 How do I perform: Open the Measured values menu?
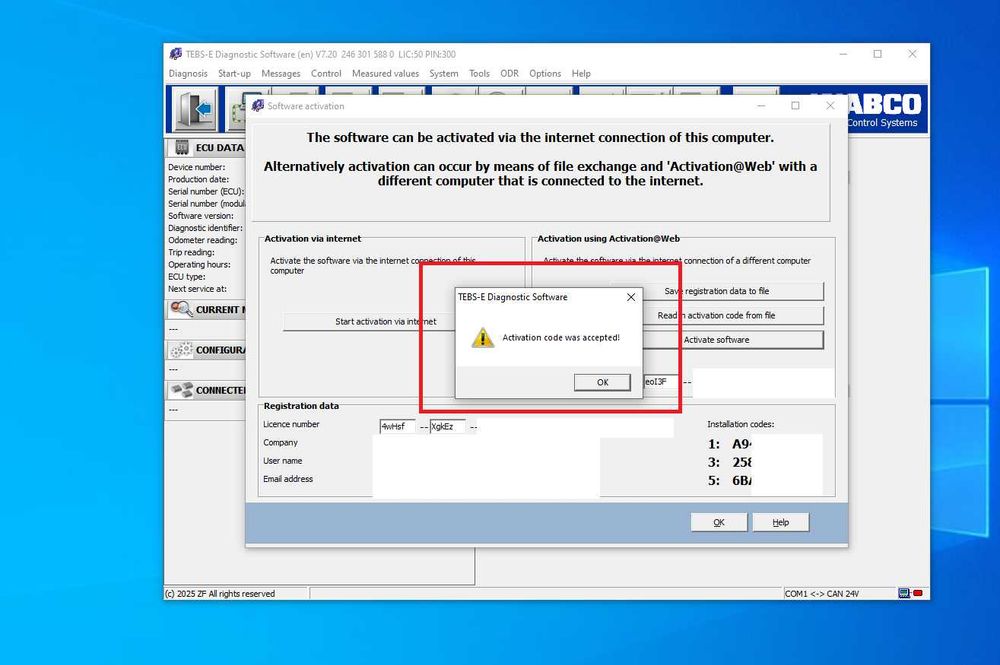click(385, 73)
